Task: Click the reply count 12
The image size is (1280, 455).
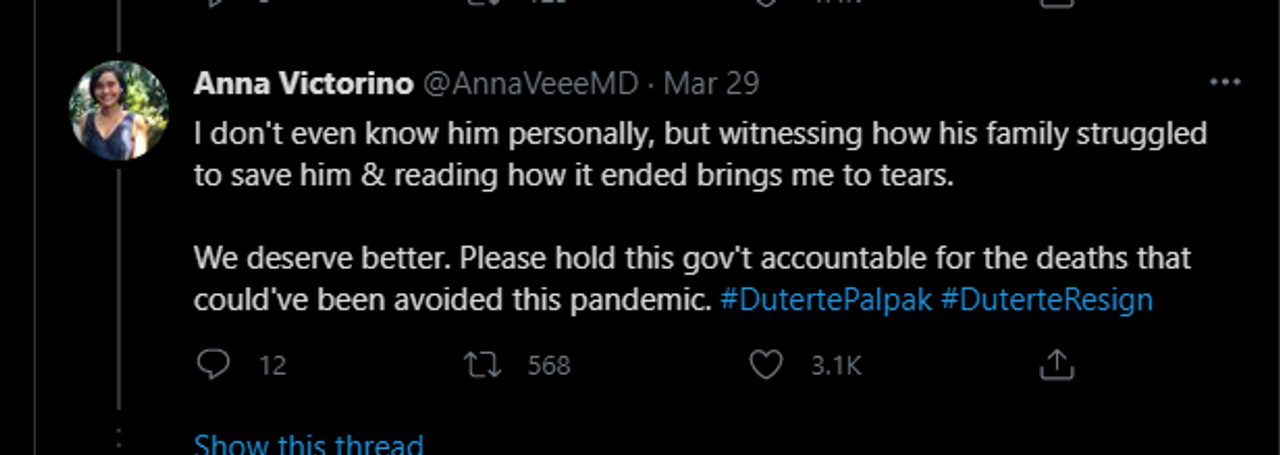Action: 273,366
